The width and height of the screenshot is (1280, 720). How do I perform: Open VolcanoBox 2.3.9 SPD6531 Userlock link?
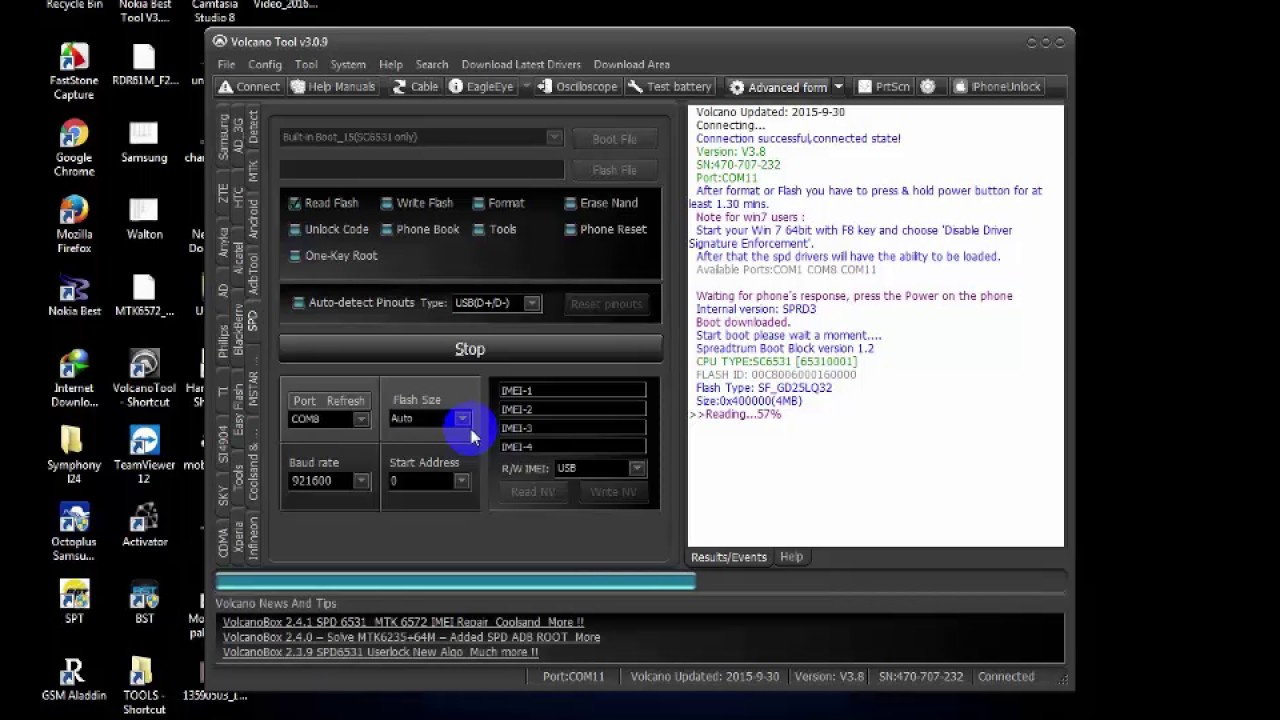(380, 652)
